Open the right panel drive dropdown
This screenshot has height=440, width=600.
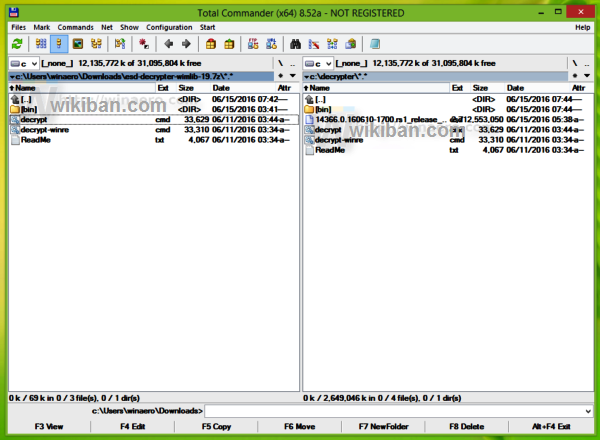[x=318, y=64]
